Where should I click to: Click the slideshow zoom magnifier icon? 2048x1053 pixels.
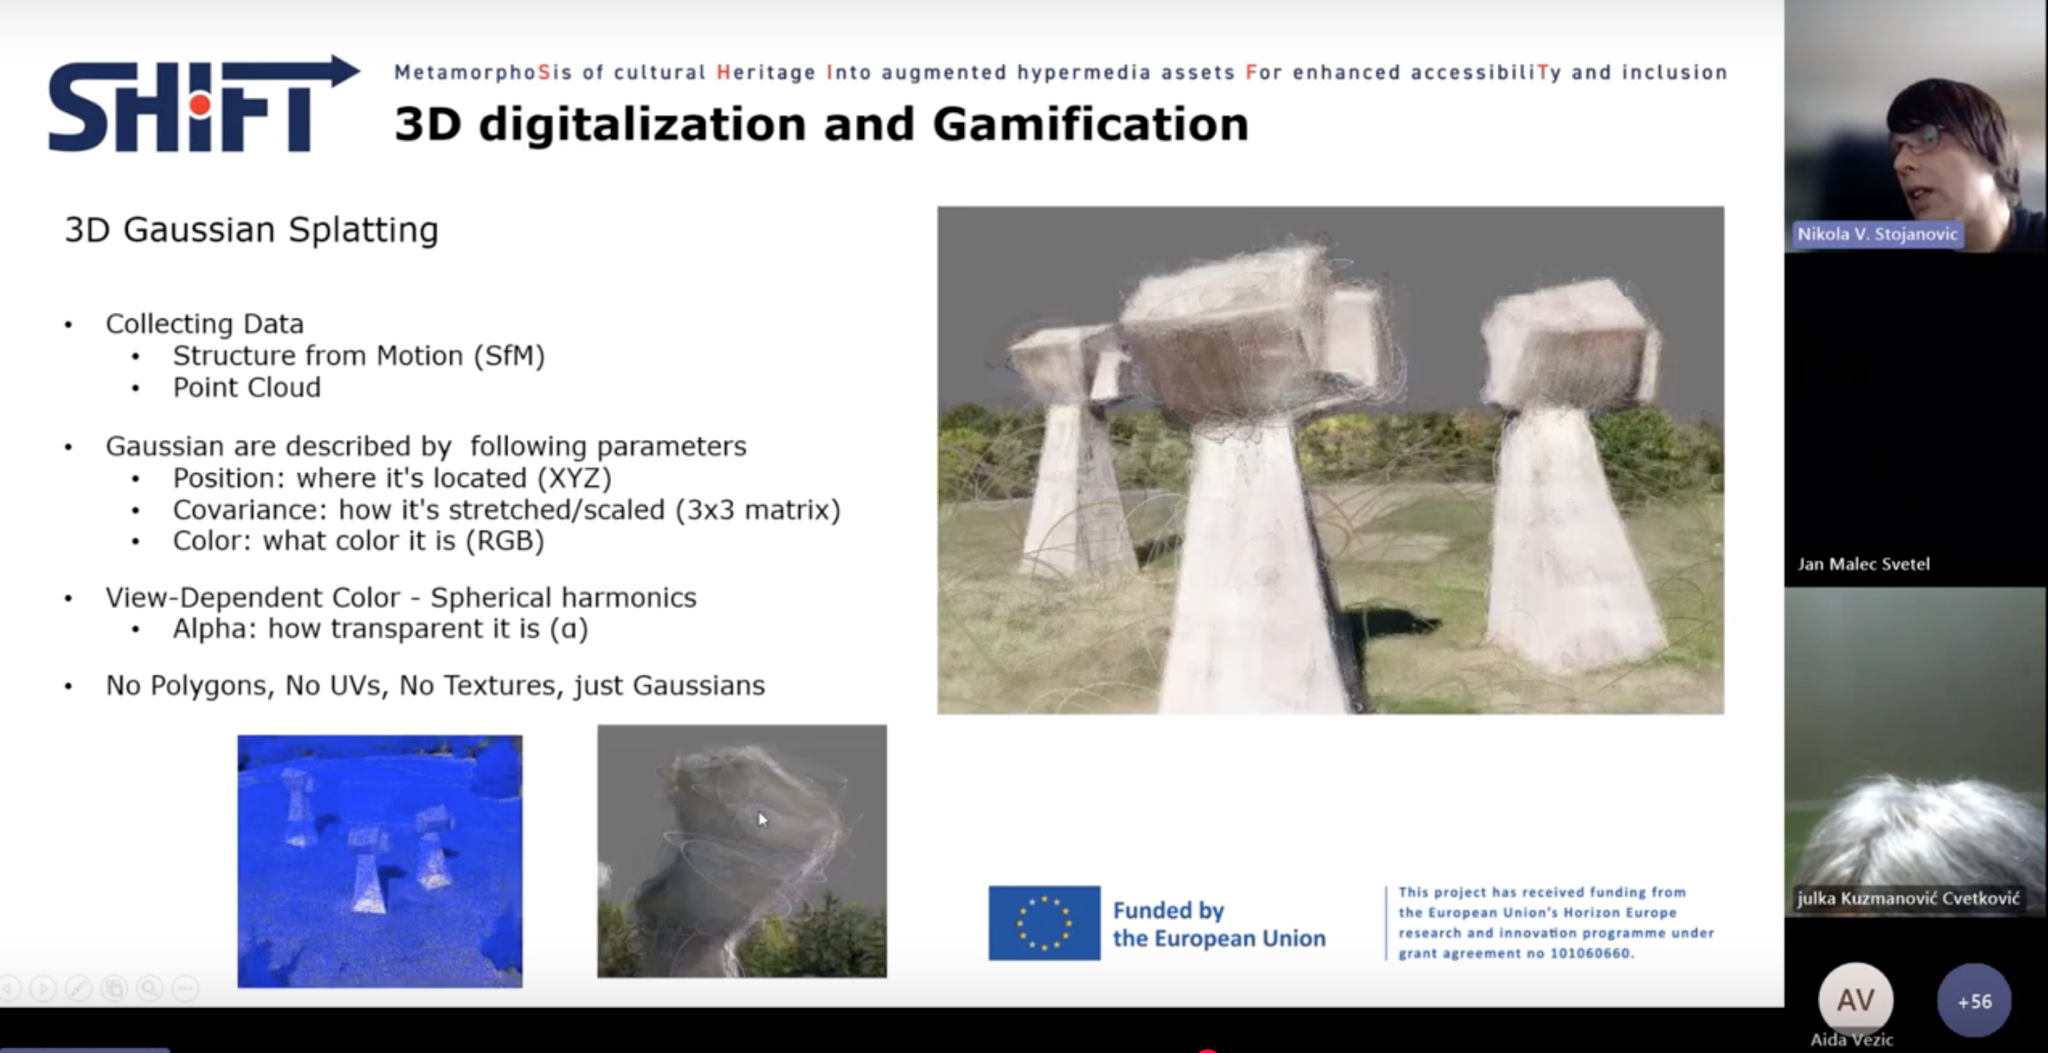pyautogui.click(x=150, y=989)
